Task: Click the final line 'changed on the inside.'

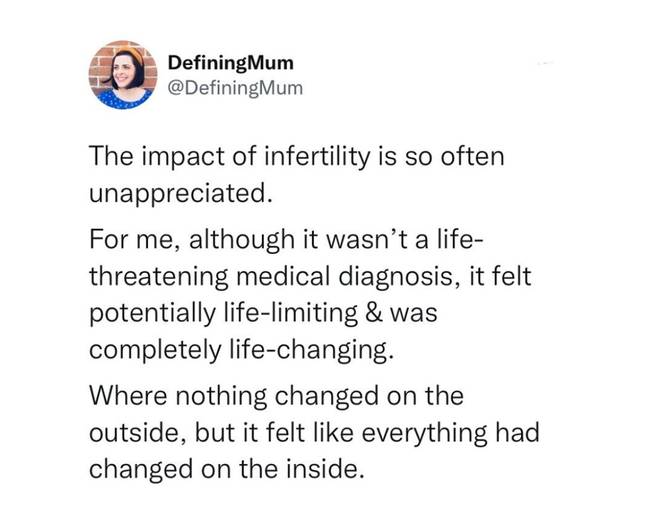Action: pyautogui.click(x=227, y=469)
